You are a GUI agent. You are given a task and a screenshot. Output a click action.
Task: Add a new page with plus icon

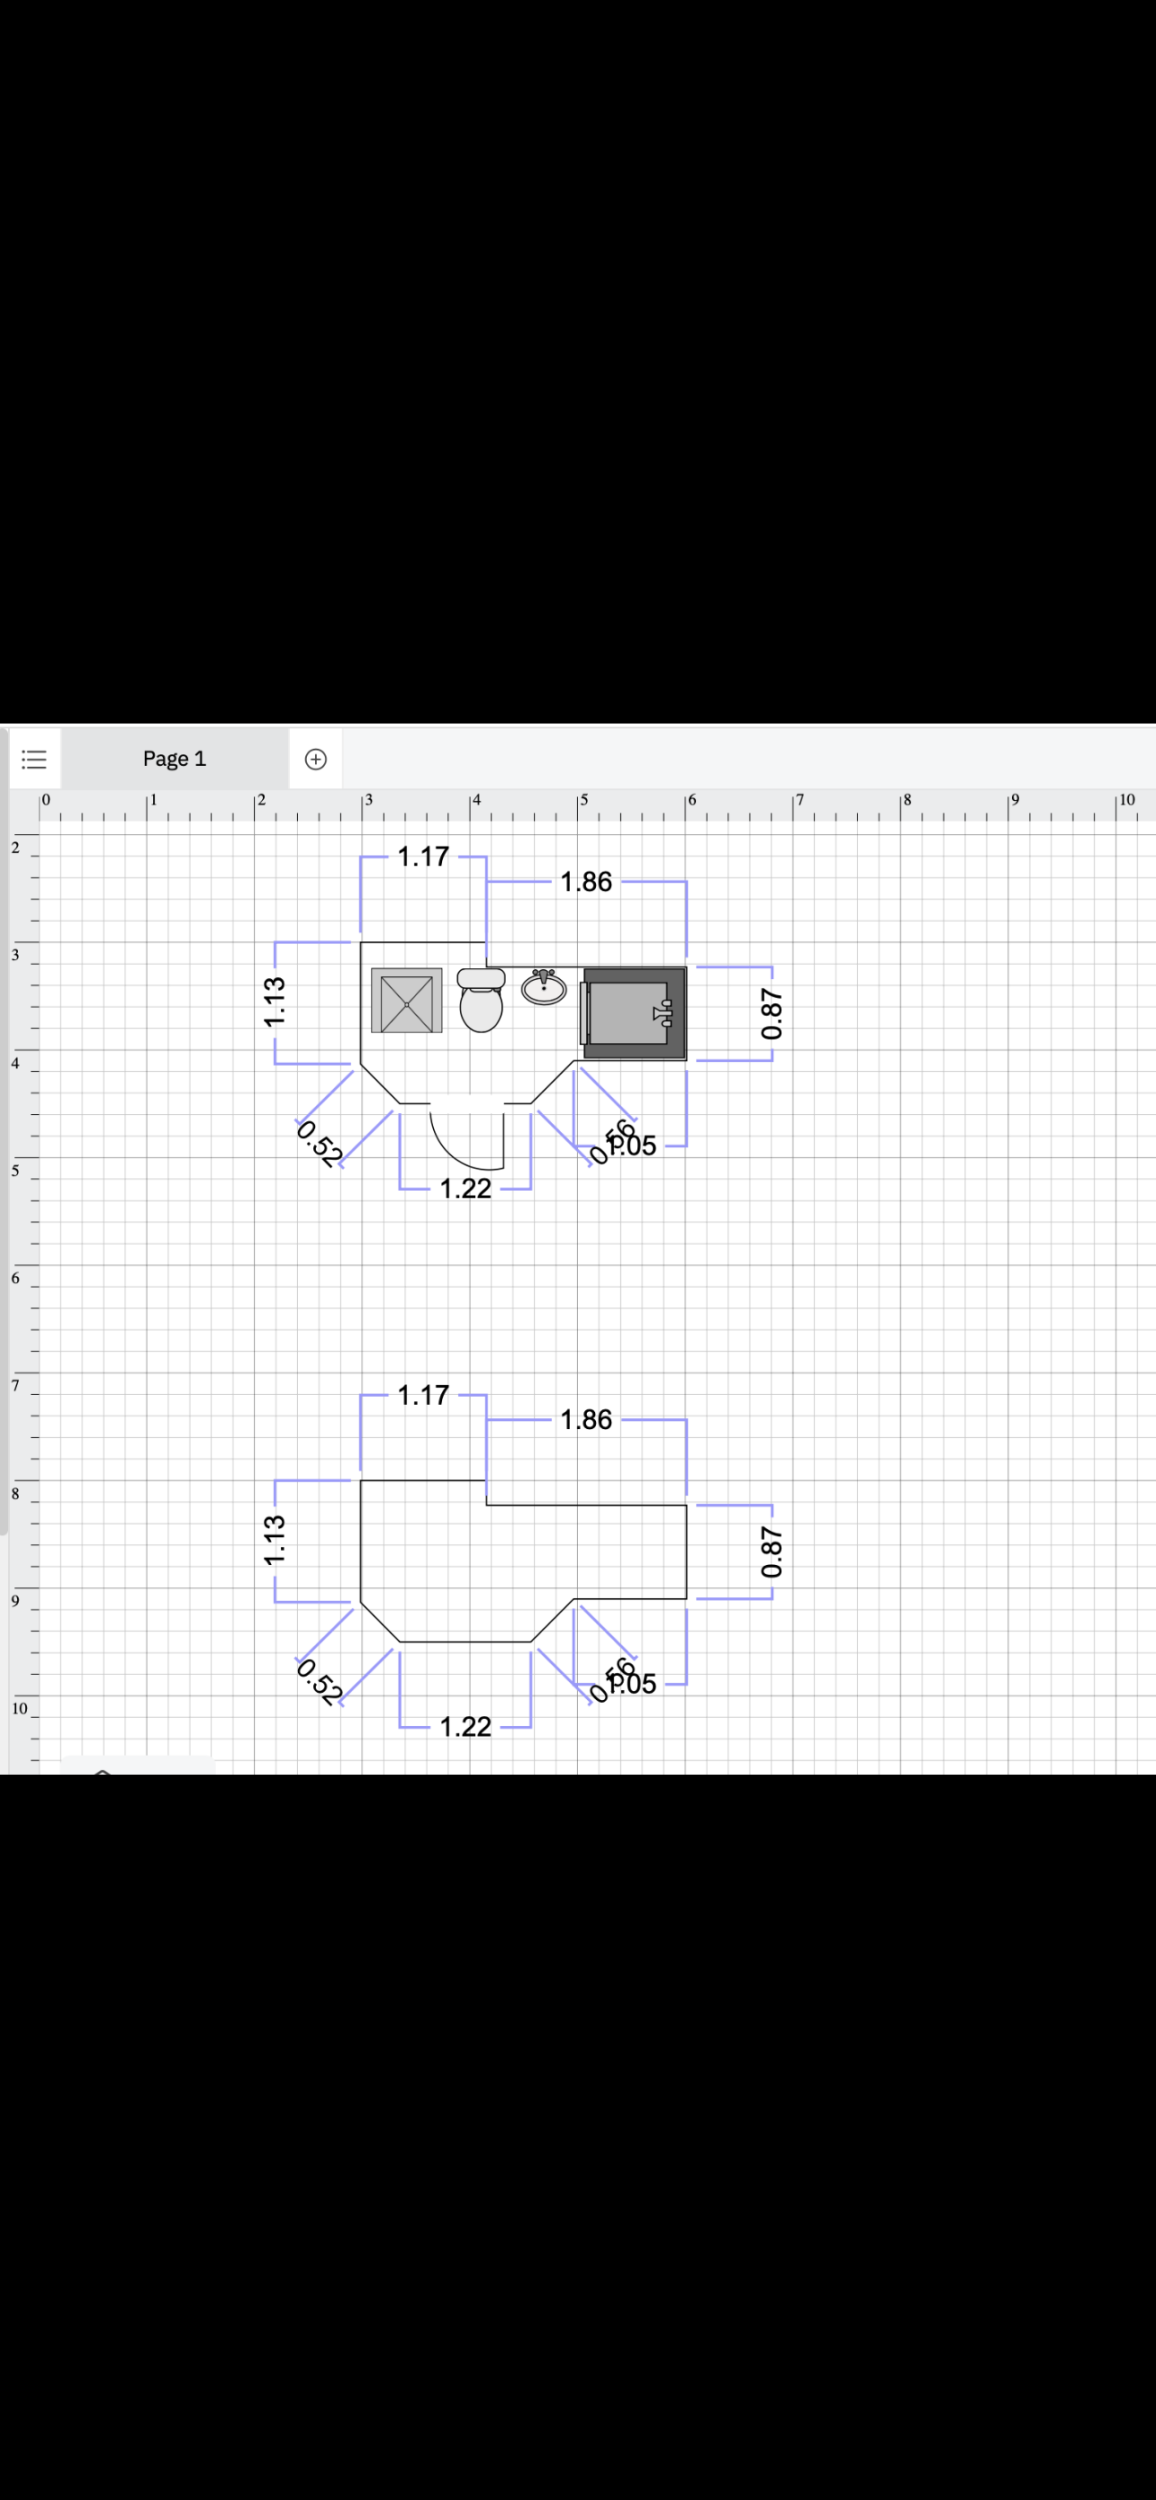(x=315, y=759)
